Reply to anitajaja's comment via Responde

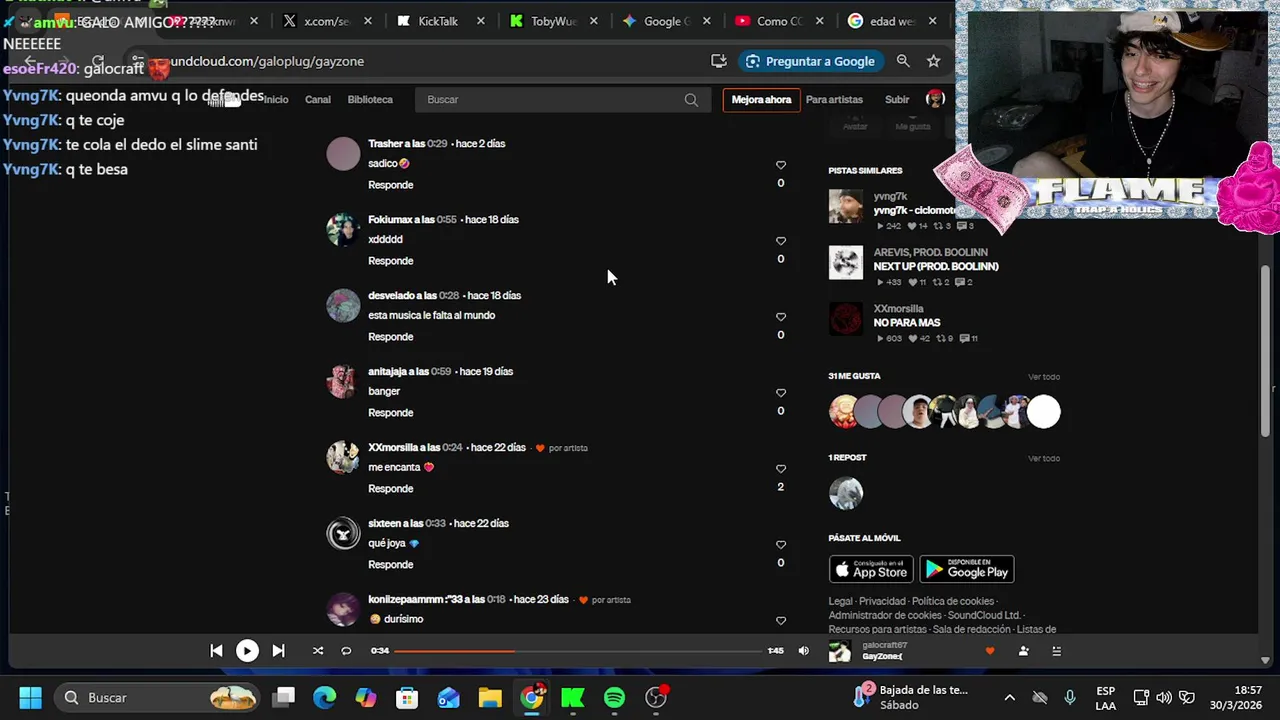(x=390, y=413)
